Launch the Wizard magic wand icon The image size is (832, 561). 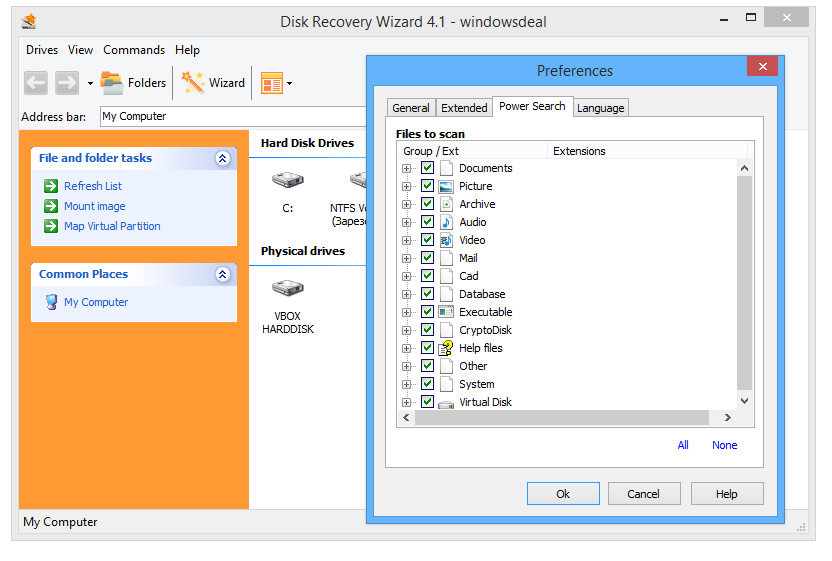(x=193, y=83)
